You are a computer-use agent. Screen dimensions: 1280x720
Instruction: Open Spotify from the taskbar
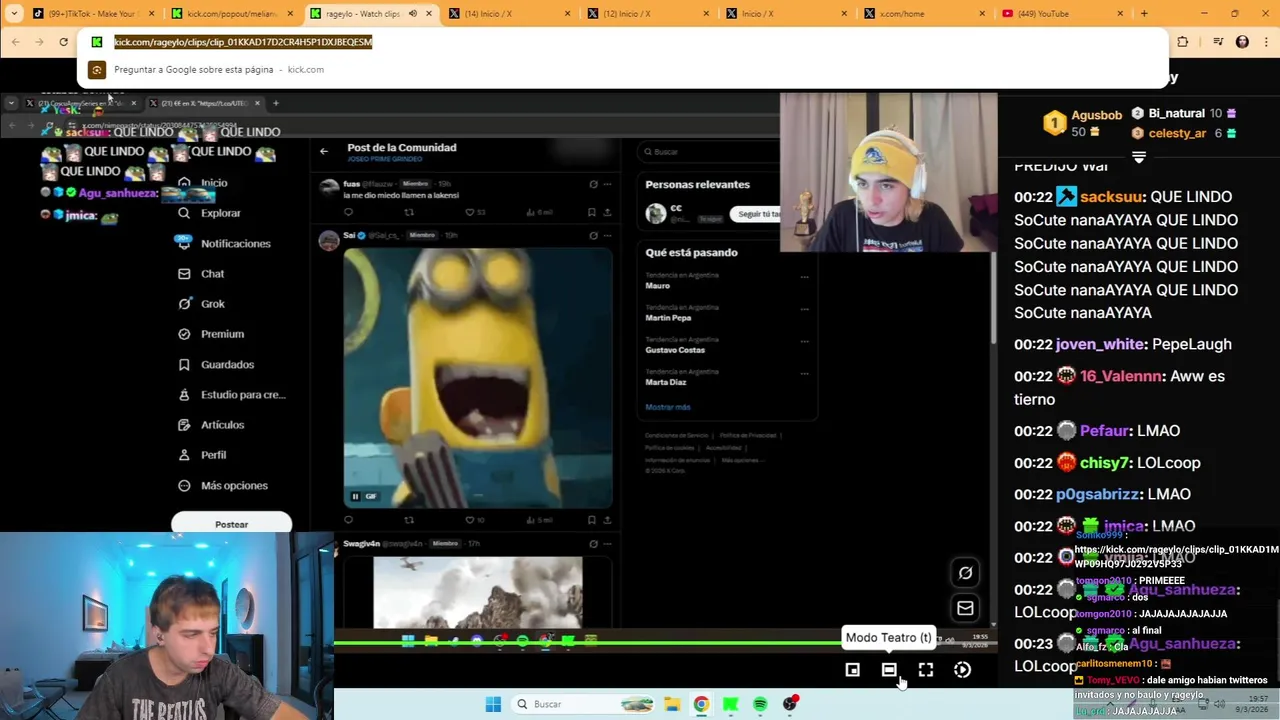click(760, 704)
